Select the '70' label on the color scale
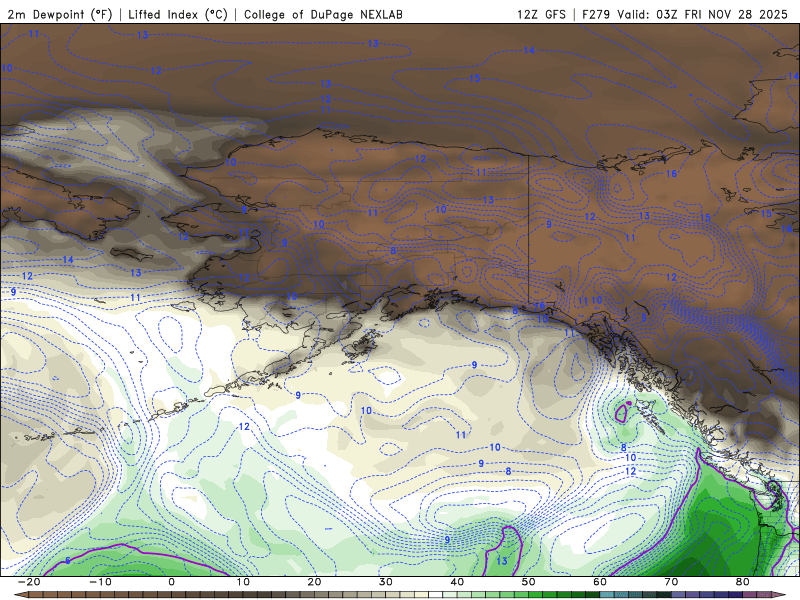Screen dimensions: 800x600 pyautogui.click(x=671, y=582)
